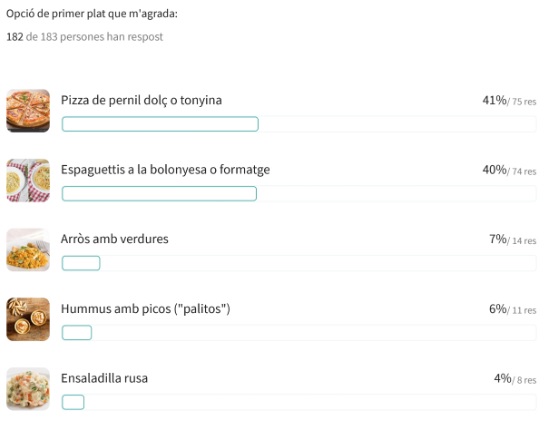This screenshot has height=437, width=555.
Task: Click the pizza thumbnail image
Action: (x=28, y=111)
